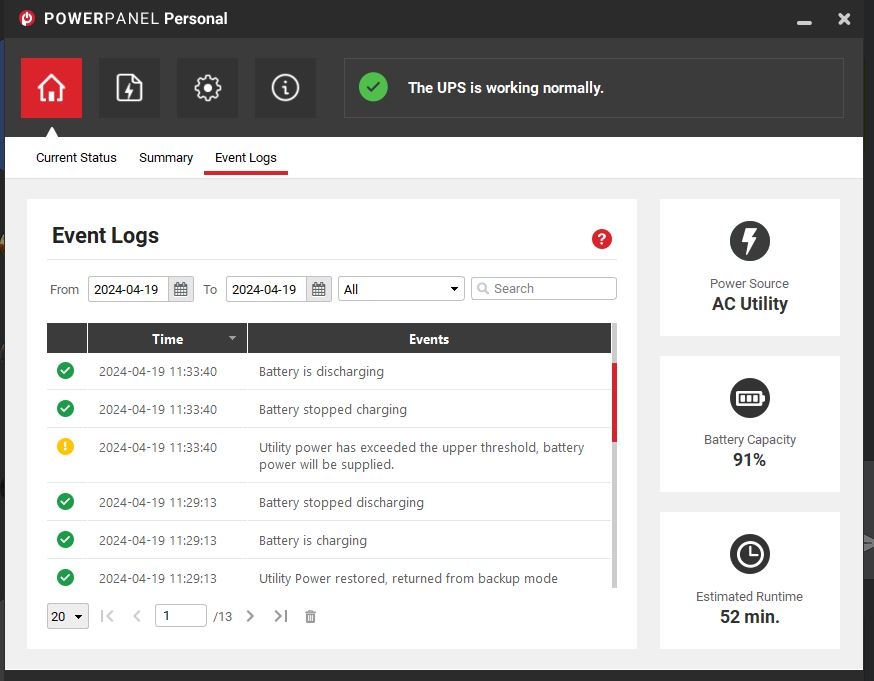Open the From date calendar picker
The image size is (874, 681).
pyautogui.click(x=181, y=289)
